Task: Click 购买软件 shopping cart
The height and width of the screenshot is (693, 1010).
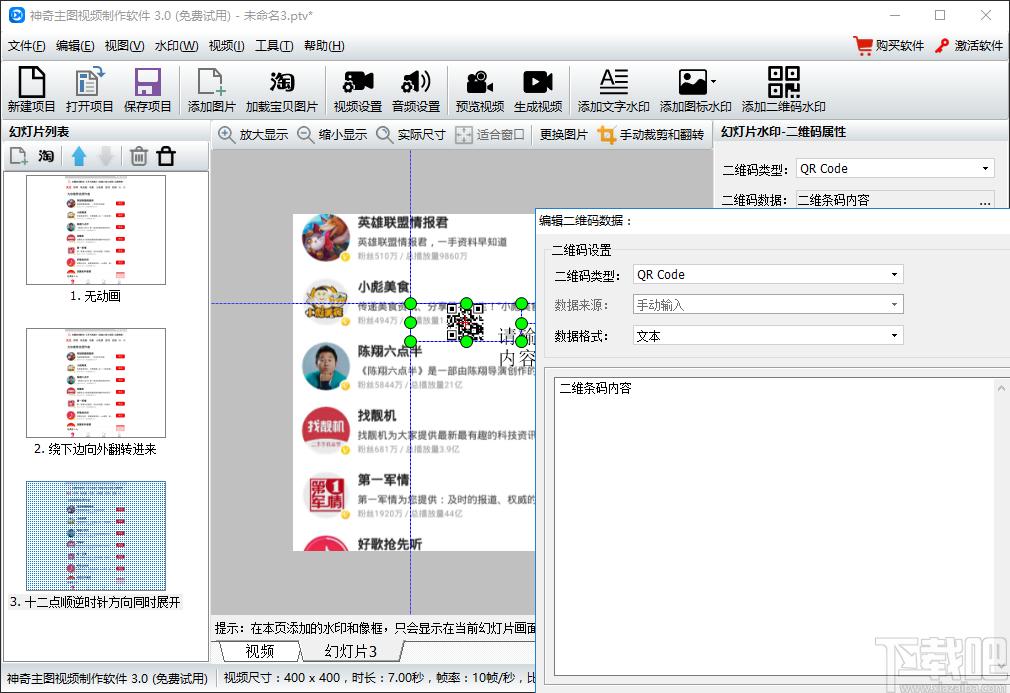Action: tap(888, 46)
